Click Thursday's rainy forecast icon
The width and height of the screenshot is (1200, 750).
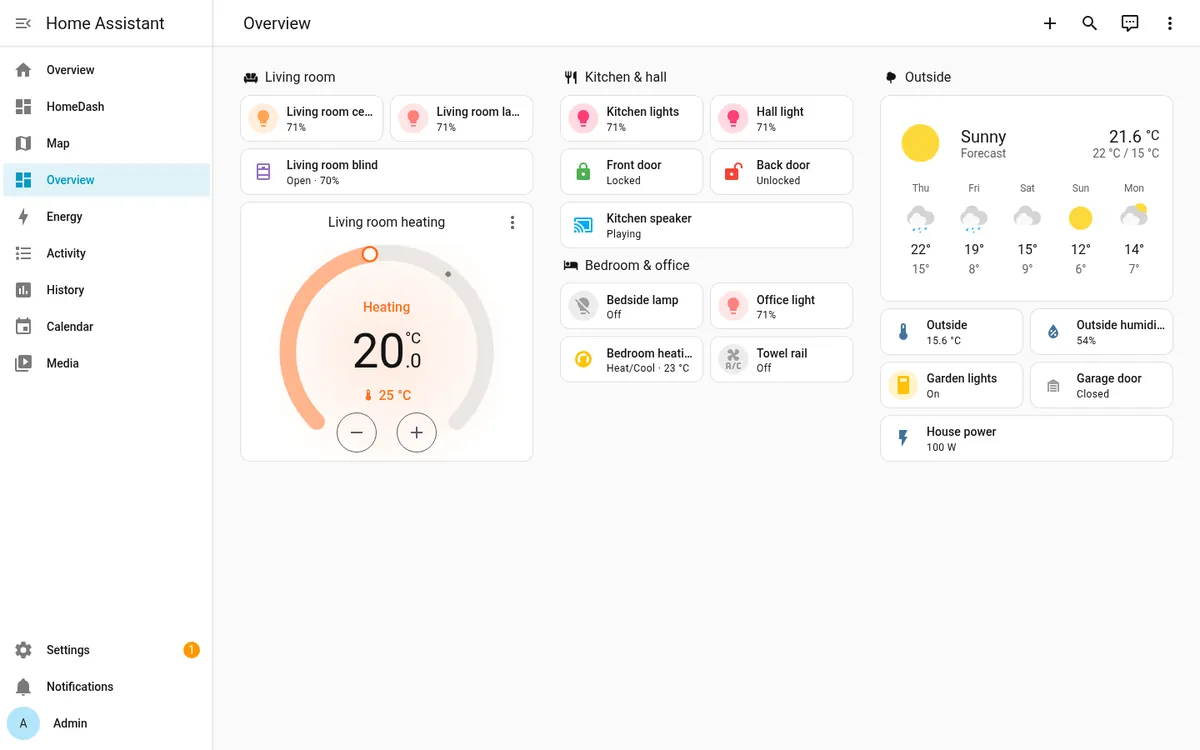coord(921,218)
